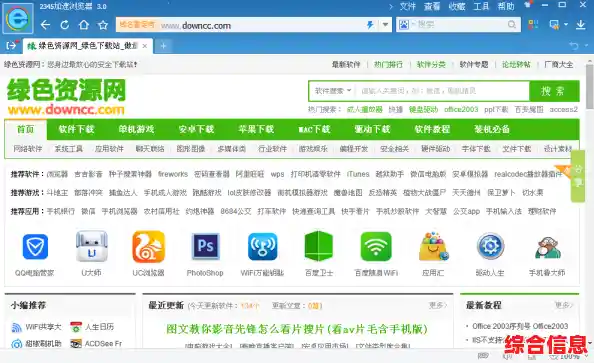
Task: Click the screenshot tool icon in the toolbar
Action: [554, 25]
